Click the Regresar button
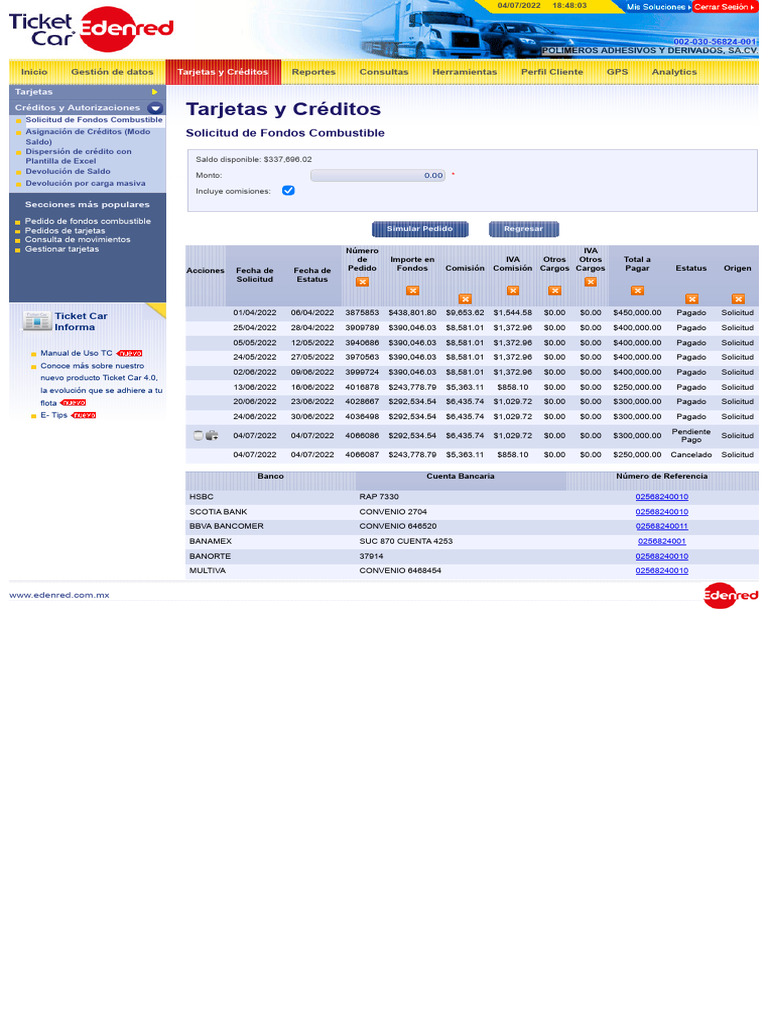768x1024 pixels. (x=524, y=229)
